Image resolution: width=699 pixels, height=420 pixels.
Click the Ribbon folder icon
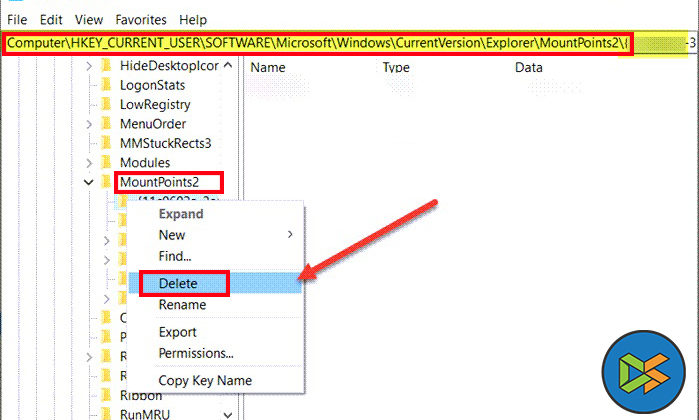tap(106, 395)
